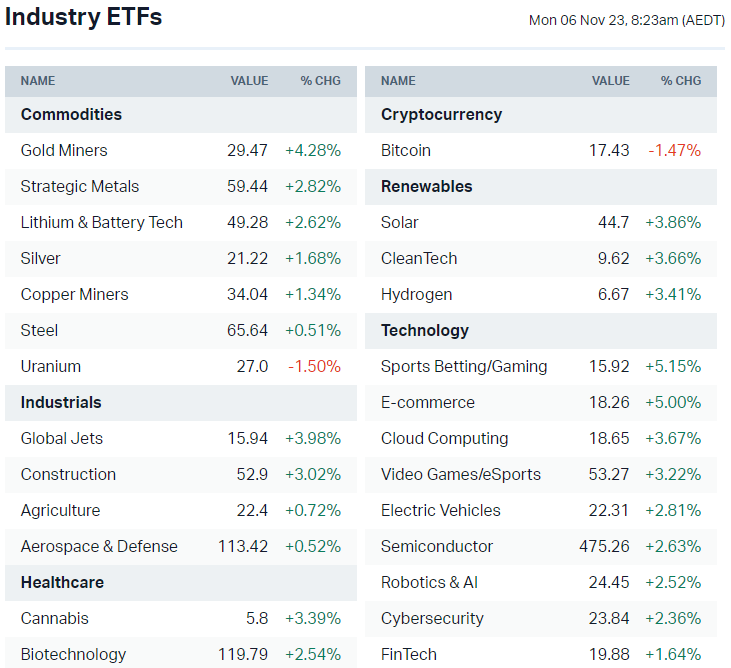The image size is (731, 668).
Task: Select Lithium & Battery Tech ETF
Action: 102,222
